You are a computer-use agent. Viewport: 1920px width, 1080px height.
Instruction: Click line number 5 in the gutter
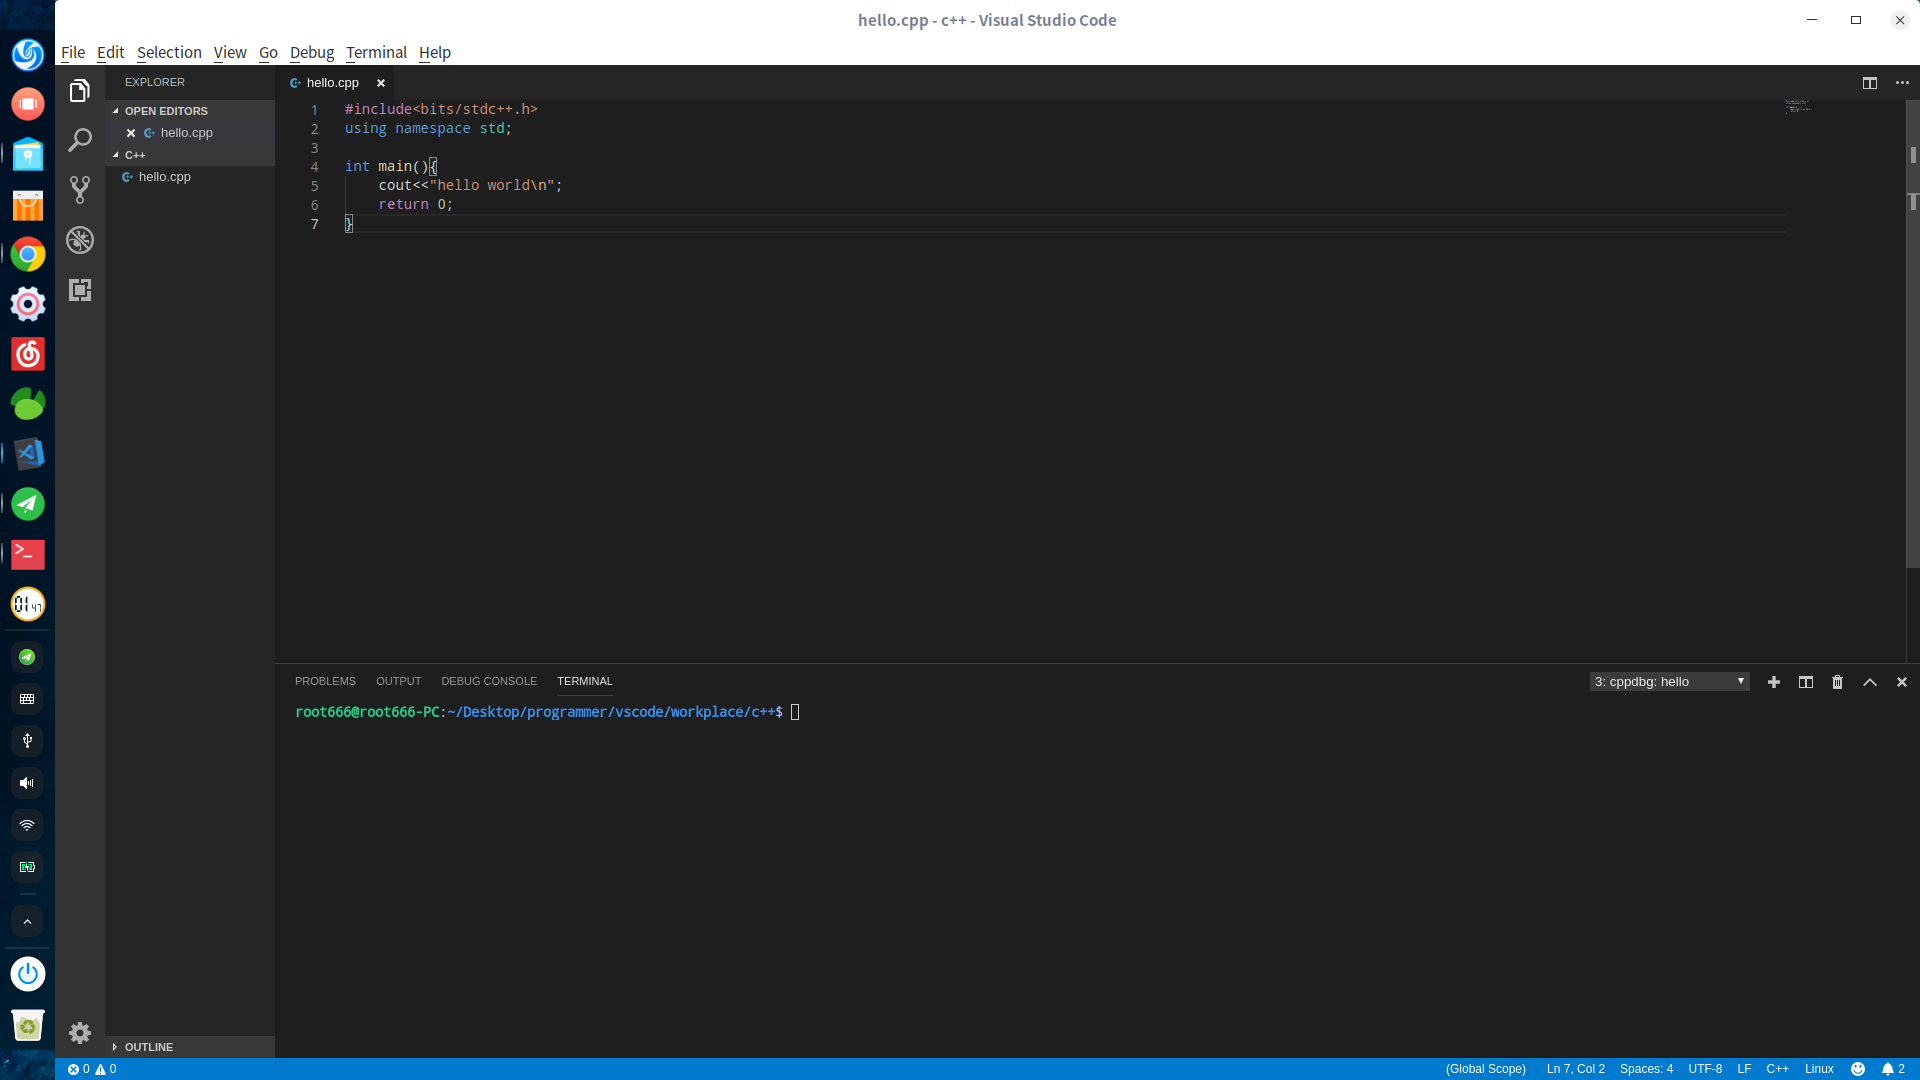point(314,186)
